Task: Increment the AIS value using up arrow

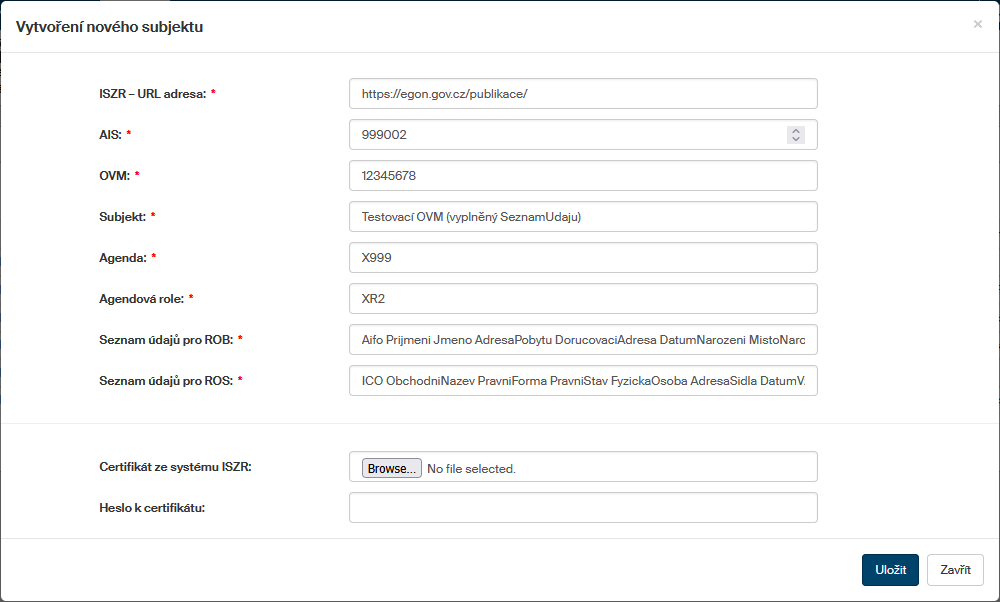Action: coord(796,129)
